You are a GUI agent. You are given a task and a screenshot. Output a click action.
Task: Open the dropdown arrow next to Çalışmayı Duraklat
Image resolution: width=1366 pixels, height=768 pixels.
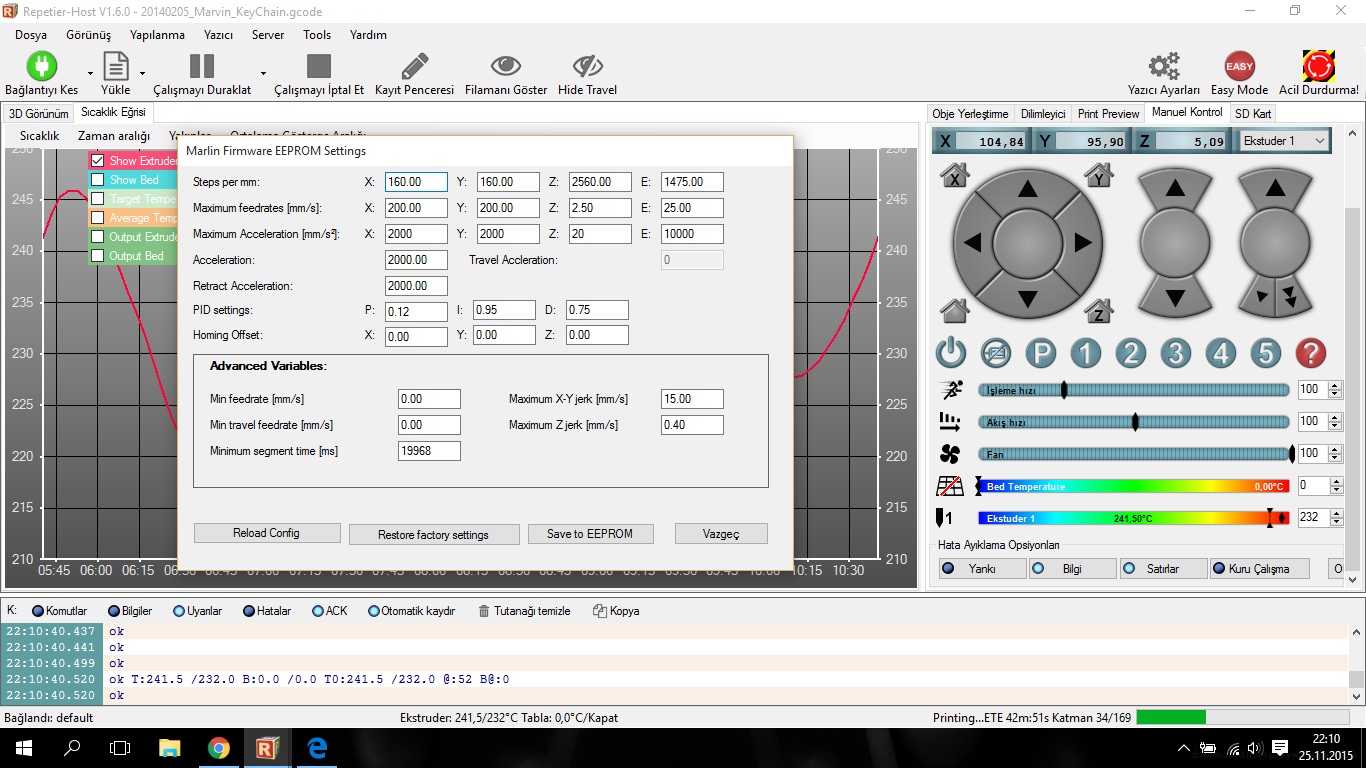263,73
